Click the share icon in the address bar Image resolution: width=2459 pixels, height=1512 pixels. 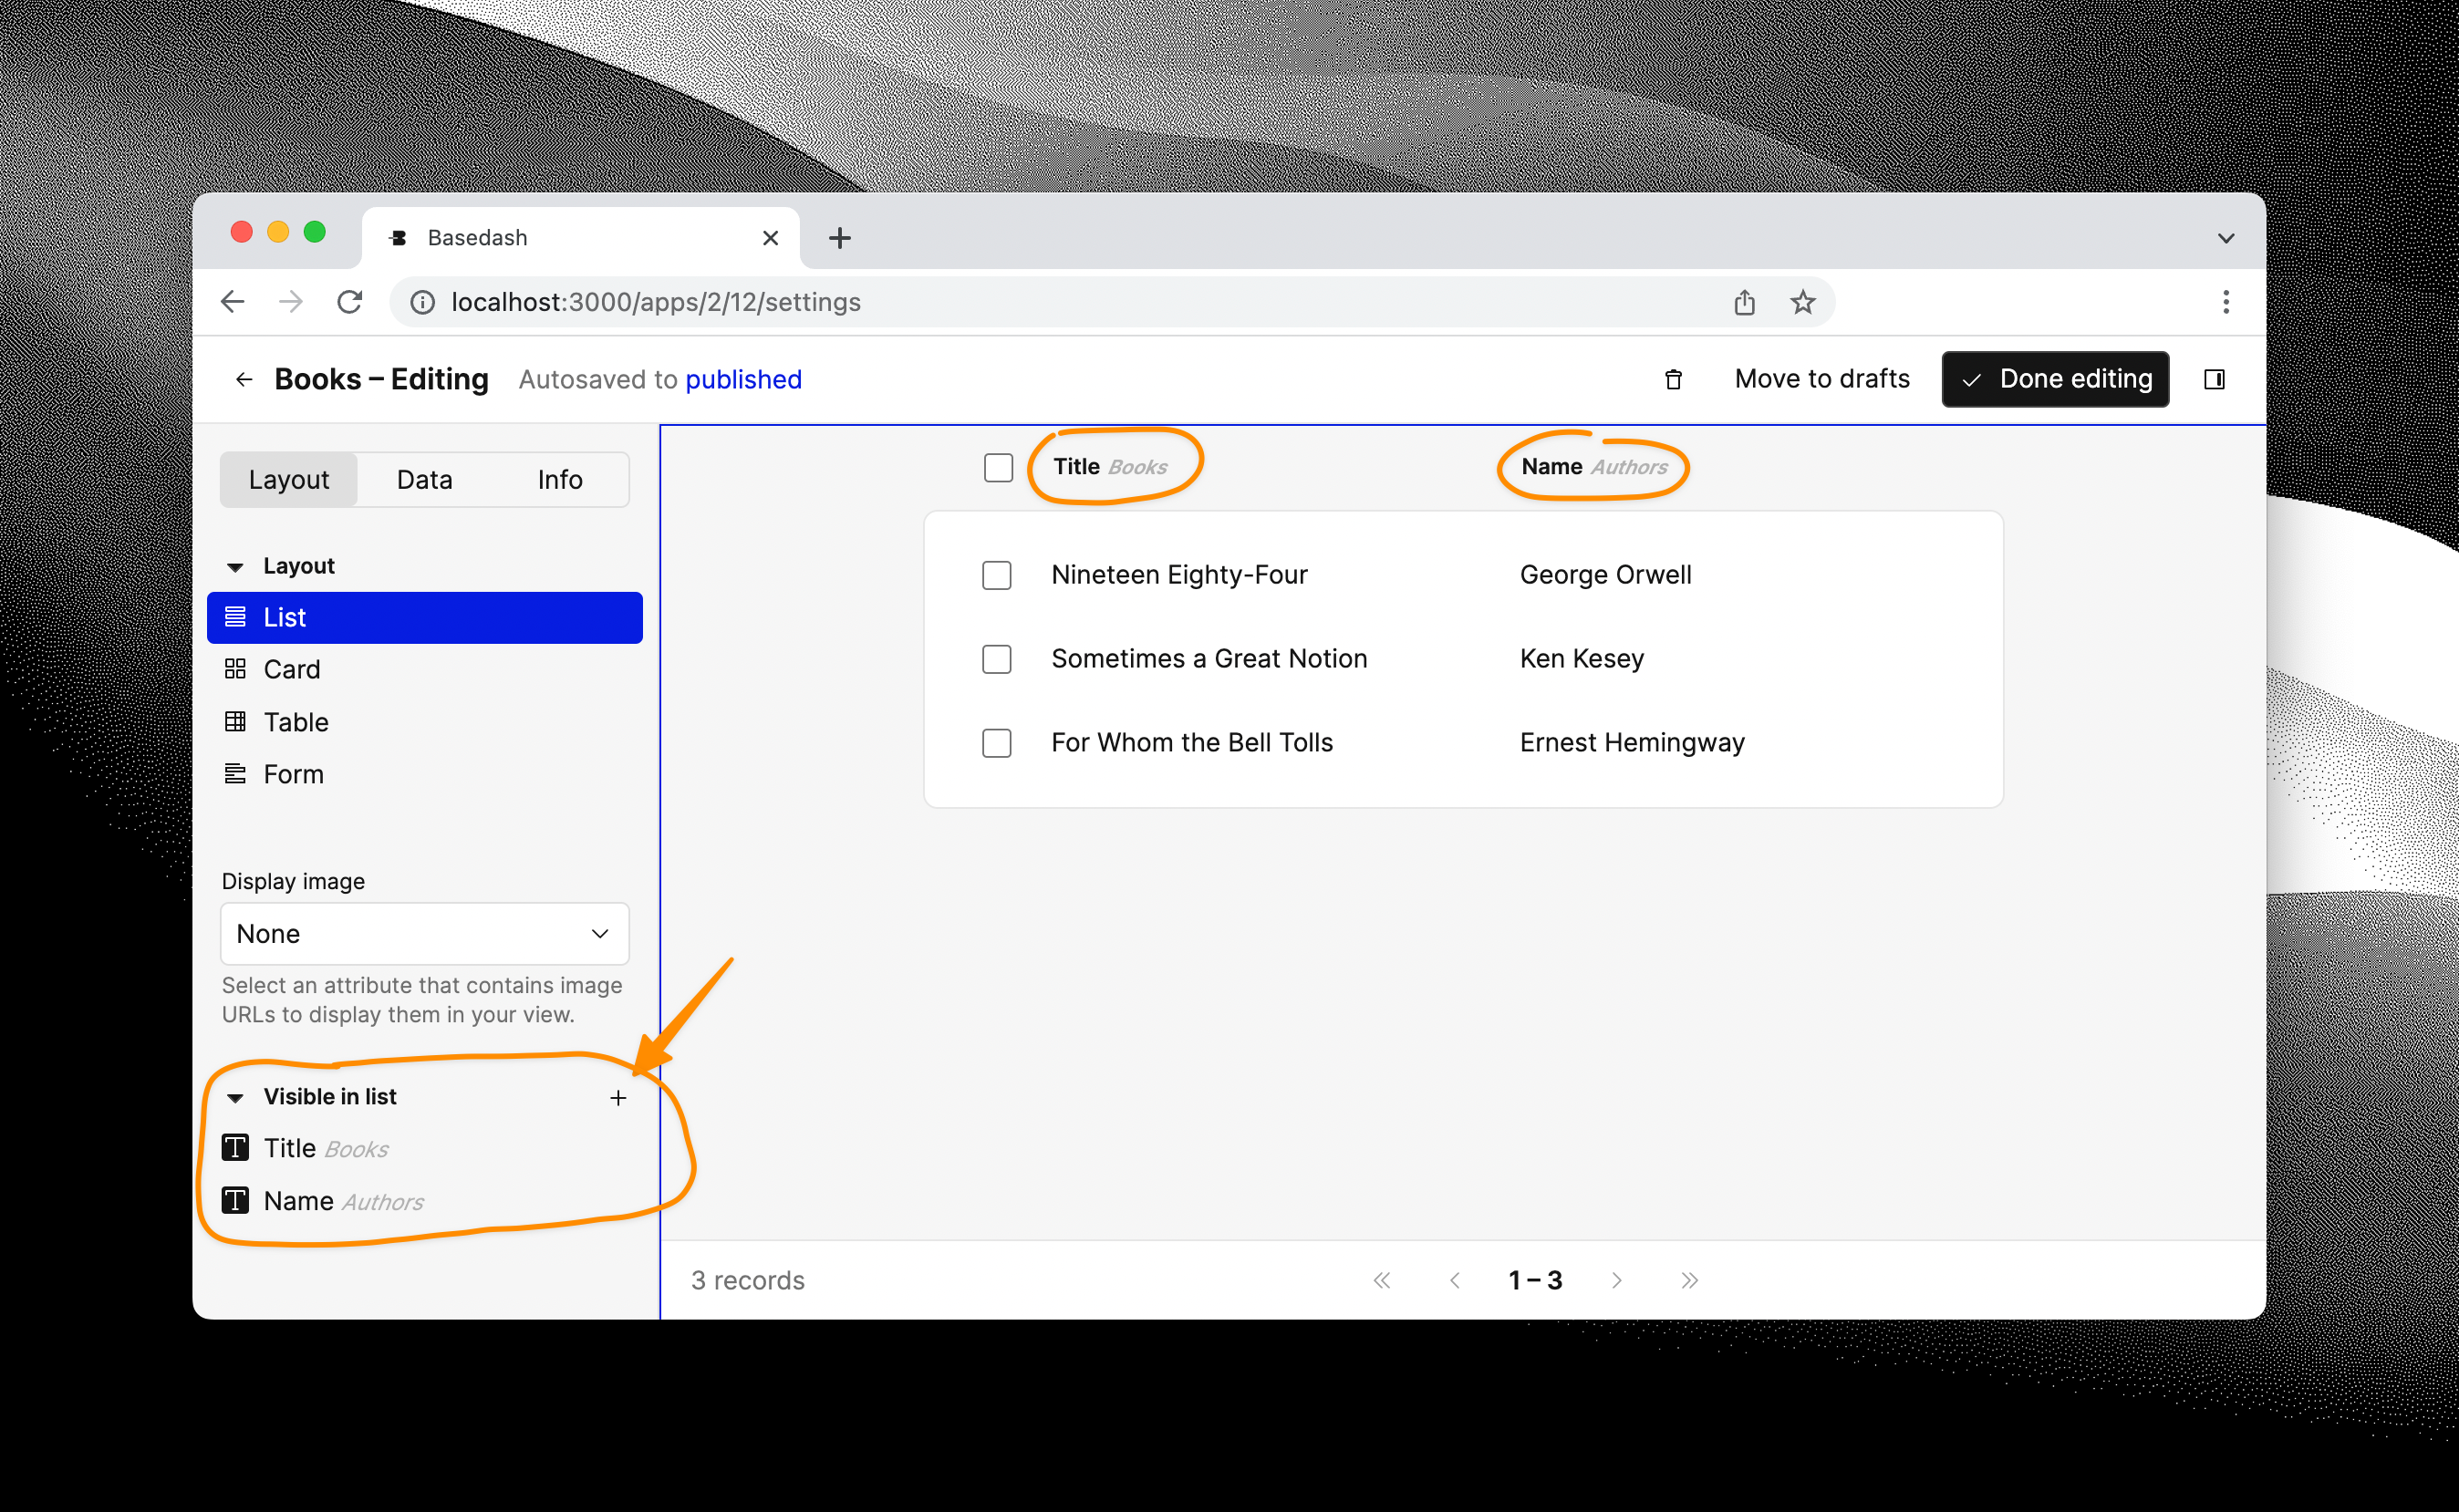pyautogui.click(x=1744, y=302)
